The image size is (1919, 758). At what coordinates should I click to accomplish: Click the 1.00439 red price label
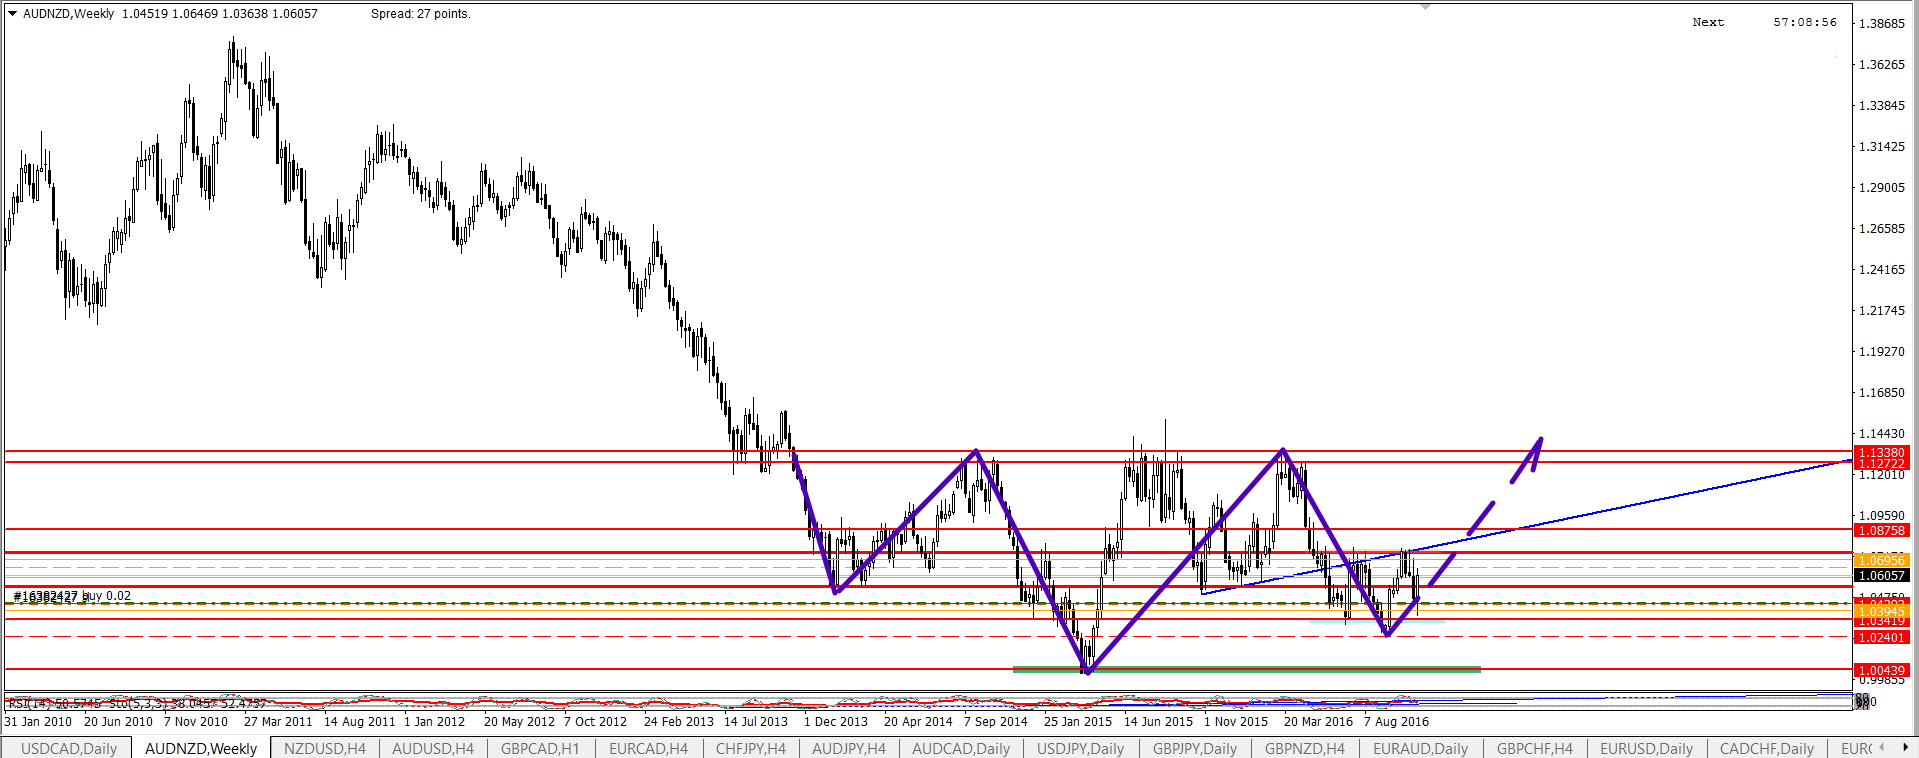[1881, 670]
